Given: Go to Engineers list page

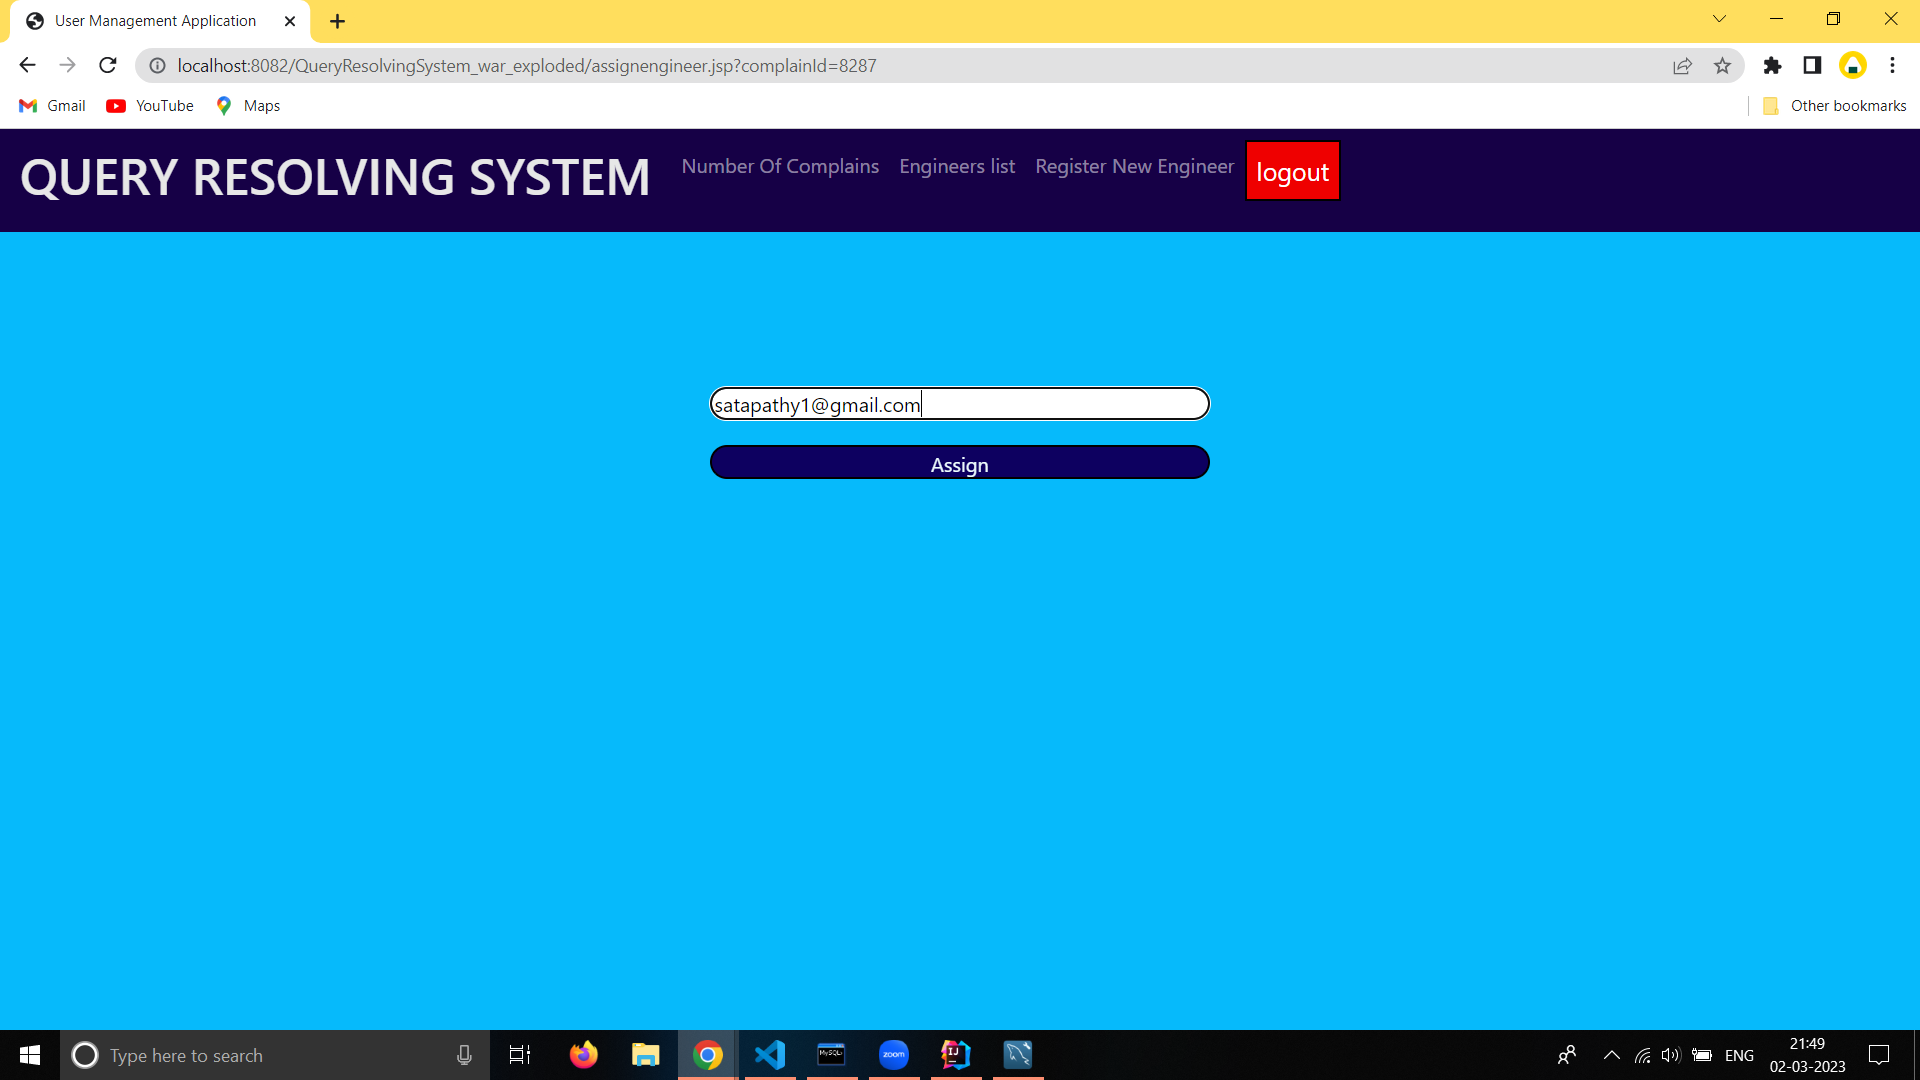Looking at the screenshot, I should [956, 167].
